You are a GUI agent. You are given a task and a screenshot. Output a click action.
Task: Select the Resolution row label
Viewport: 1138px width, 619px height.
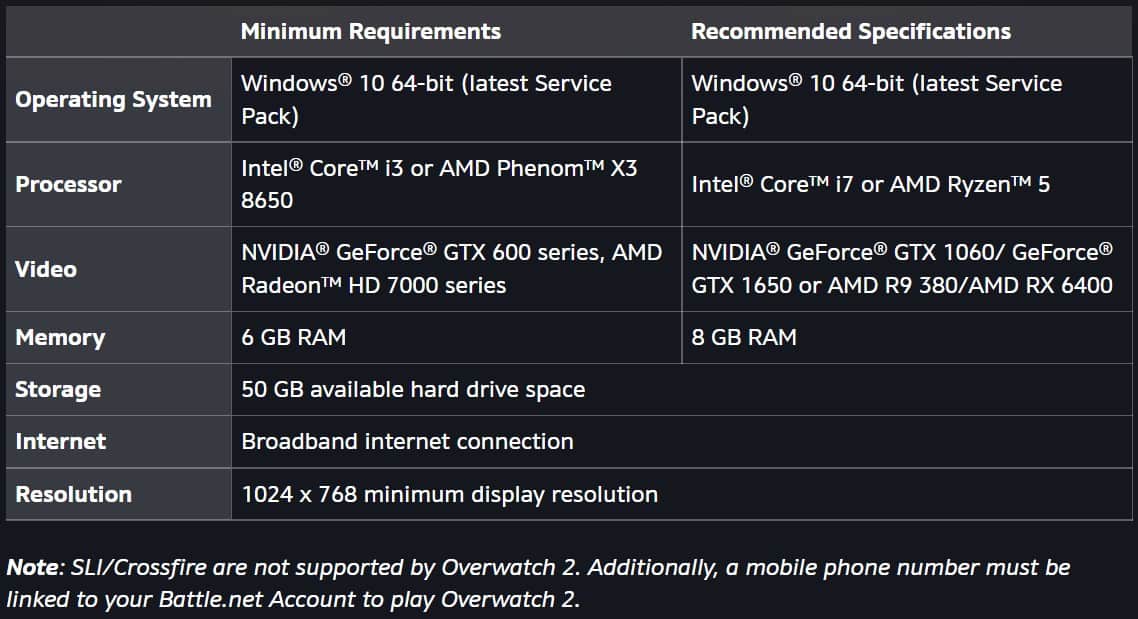[x=73, y=494]
